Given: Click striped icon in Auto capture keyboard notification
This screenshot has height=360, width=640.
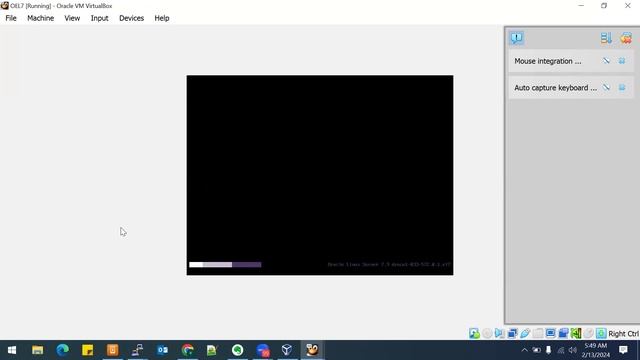Looking at the screenshot, I should point(607,87).
